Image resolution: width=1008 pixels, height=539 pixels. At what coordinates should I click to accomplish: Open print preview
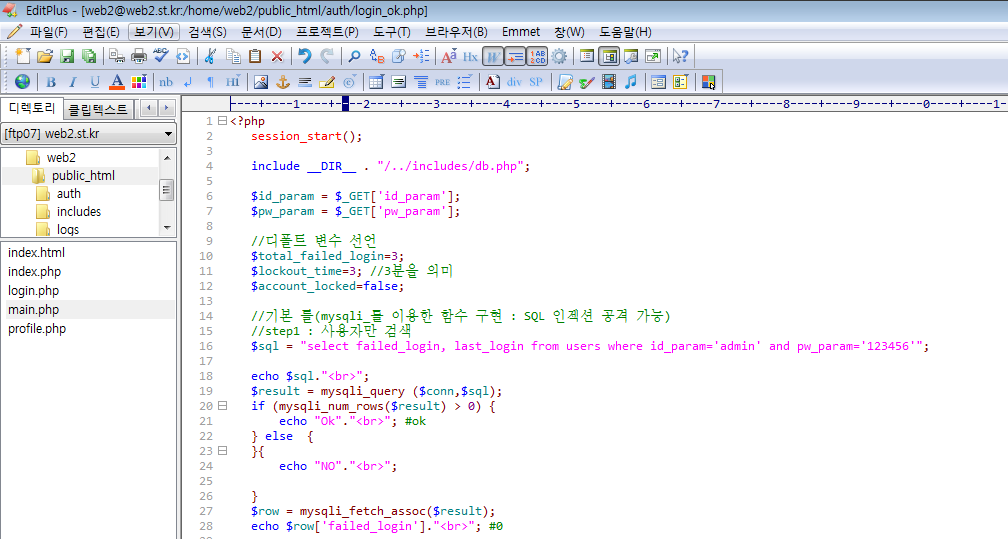[x=116, y=57]
